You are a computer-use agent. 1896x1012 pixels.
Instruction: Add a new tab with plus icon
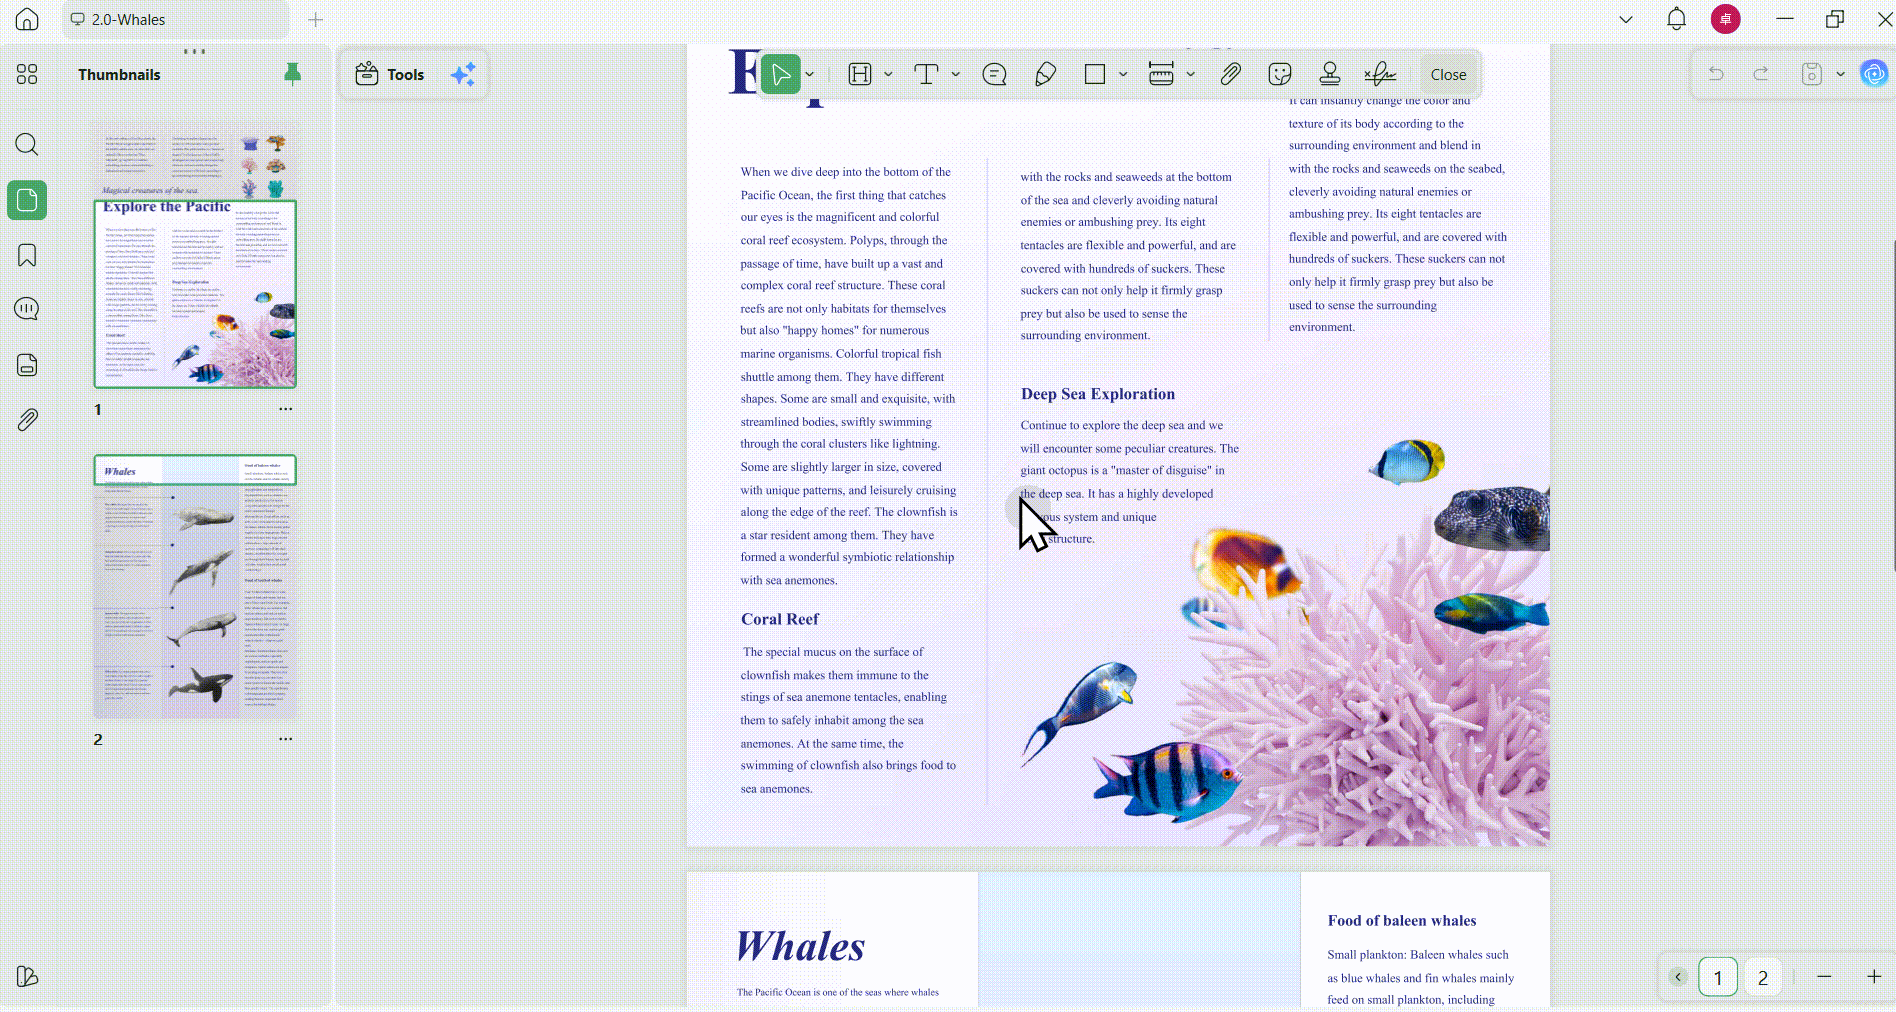coord(316,19)
